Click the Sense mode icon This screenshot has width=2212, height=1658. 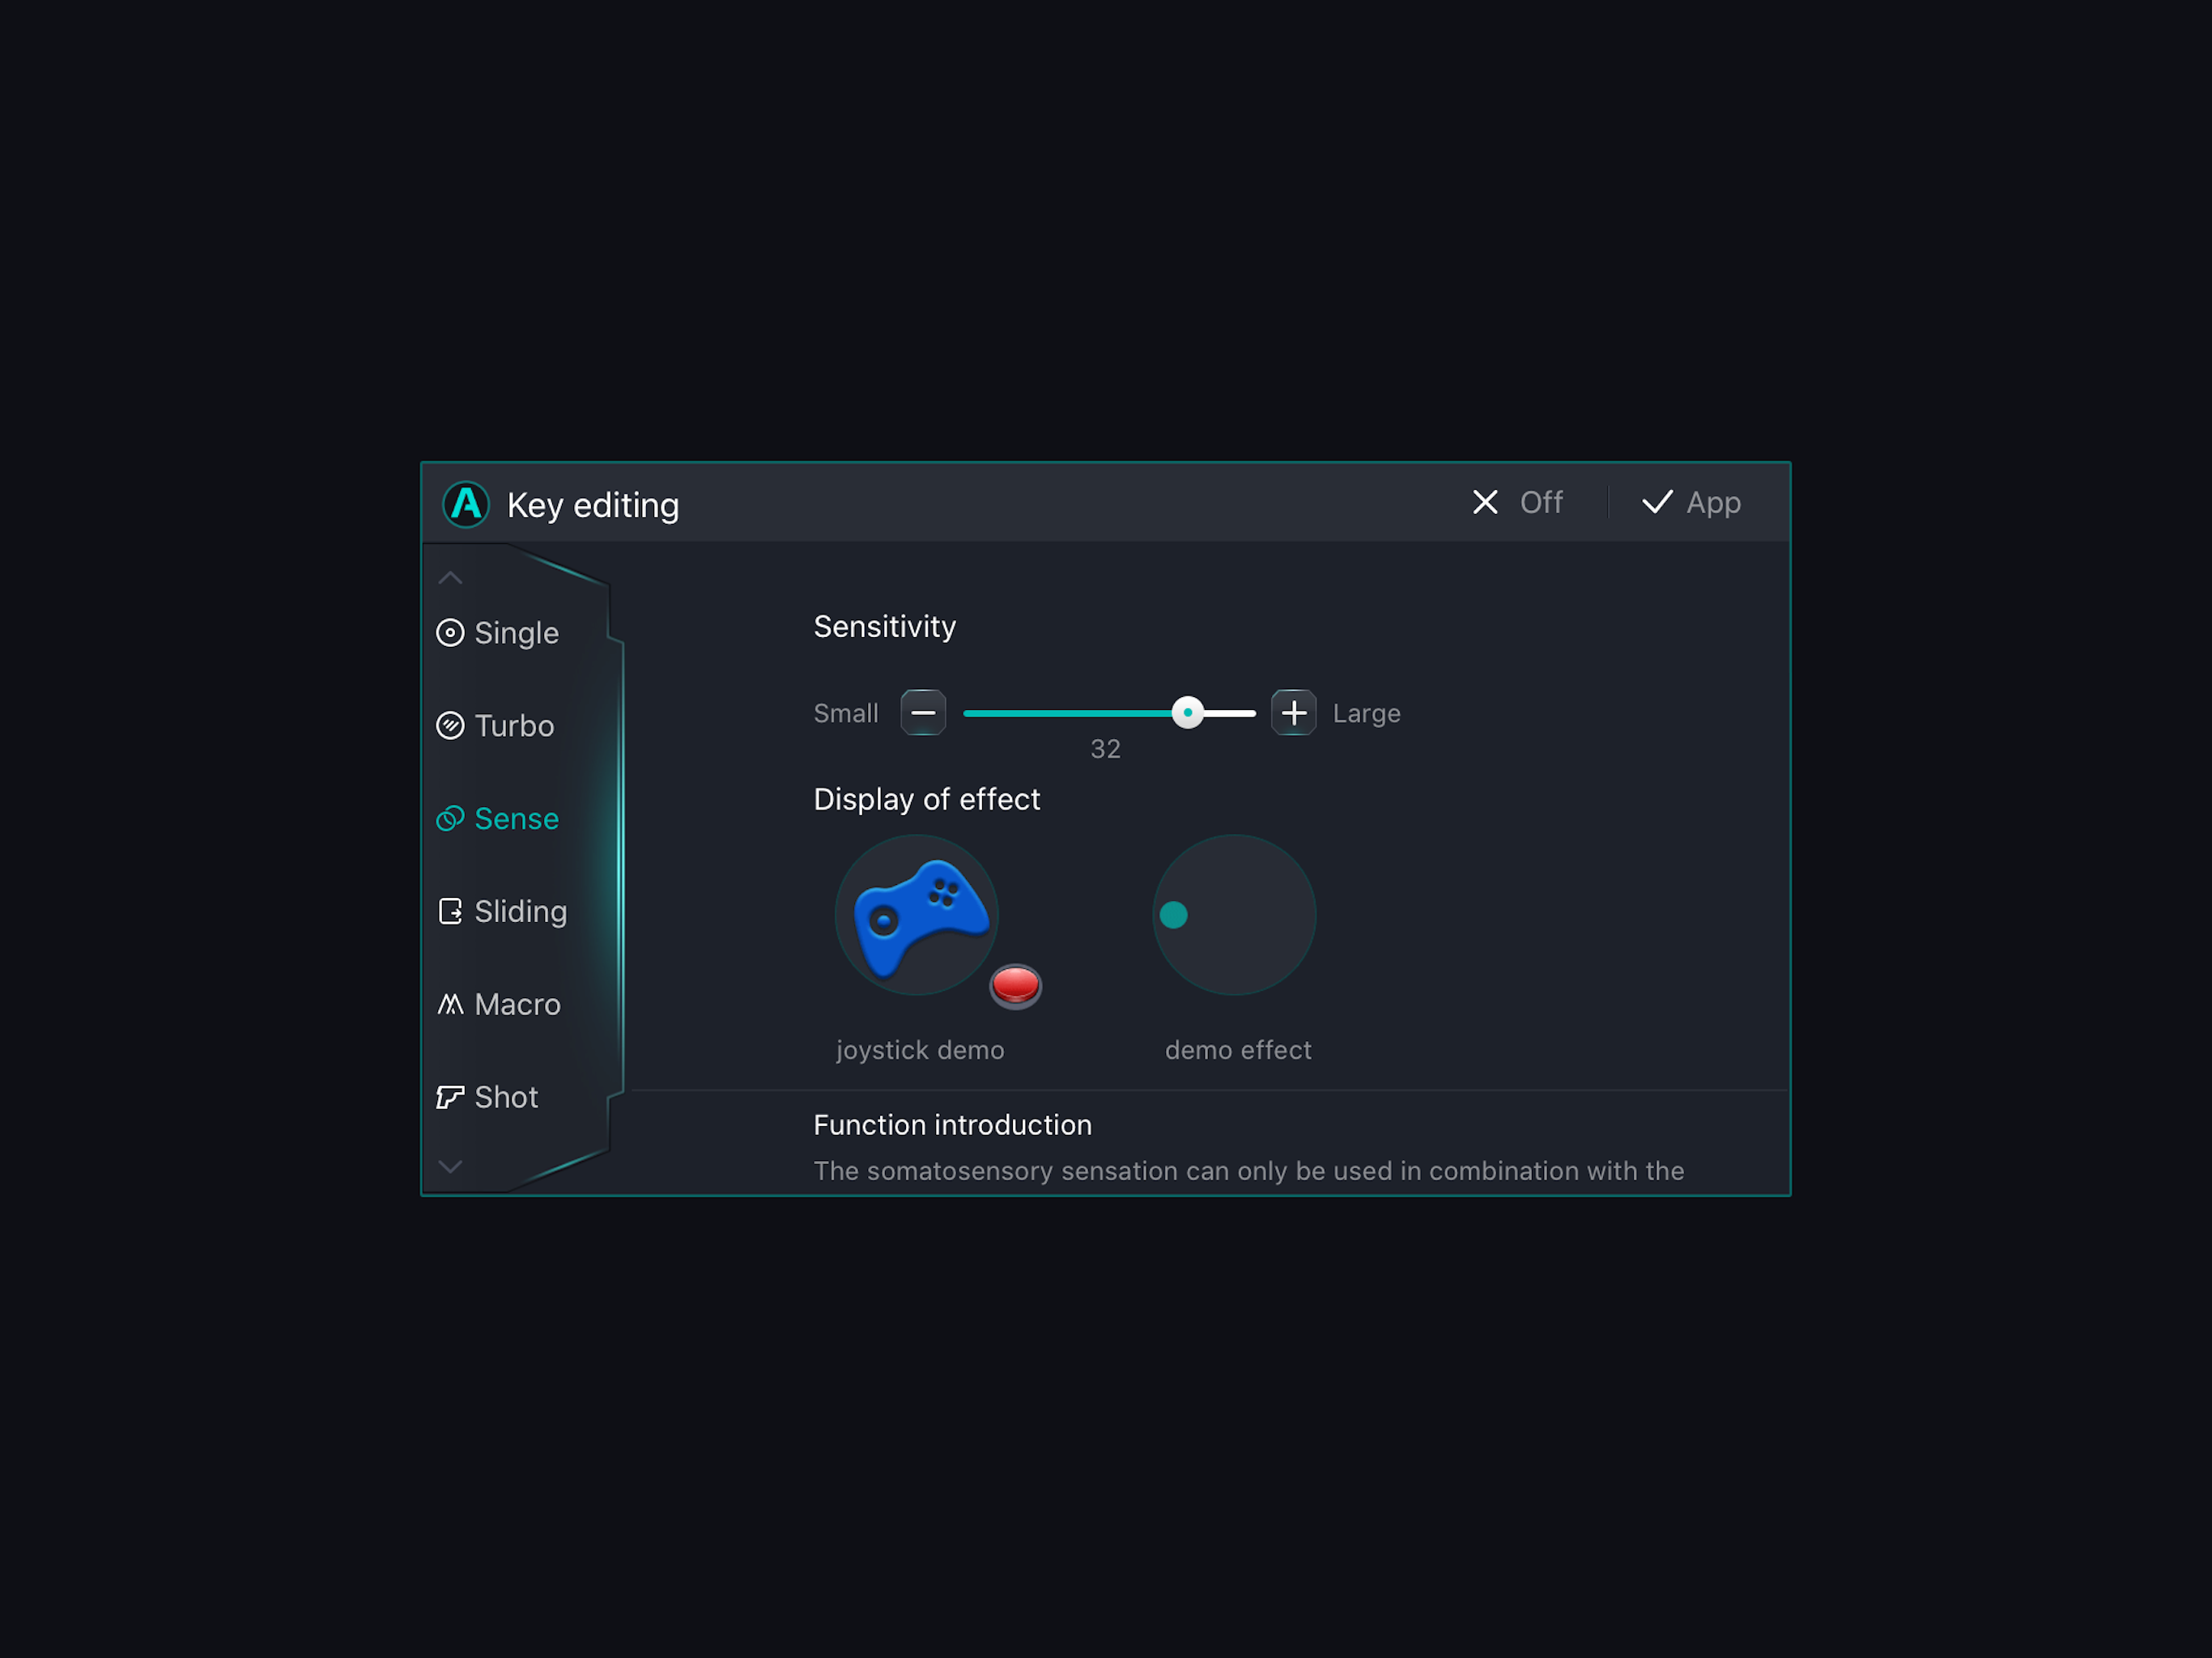(x=450, y=819)
